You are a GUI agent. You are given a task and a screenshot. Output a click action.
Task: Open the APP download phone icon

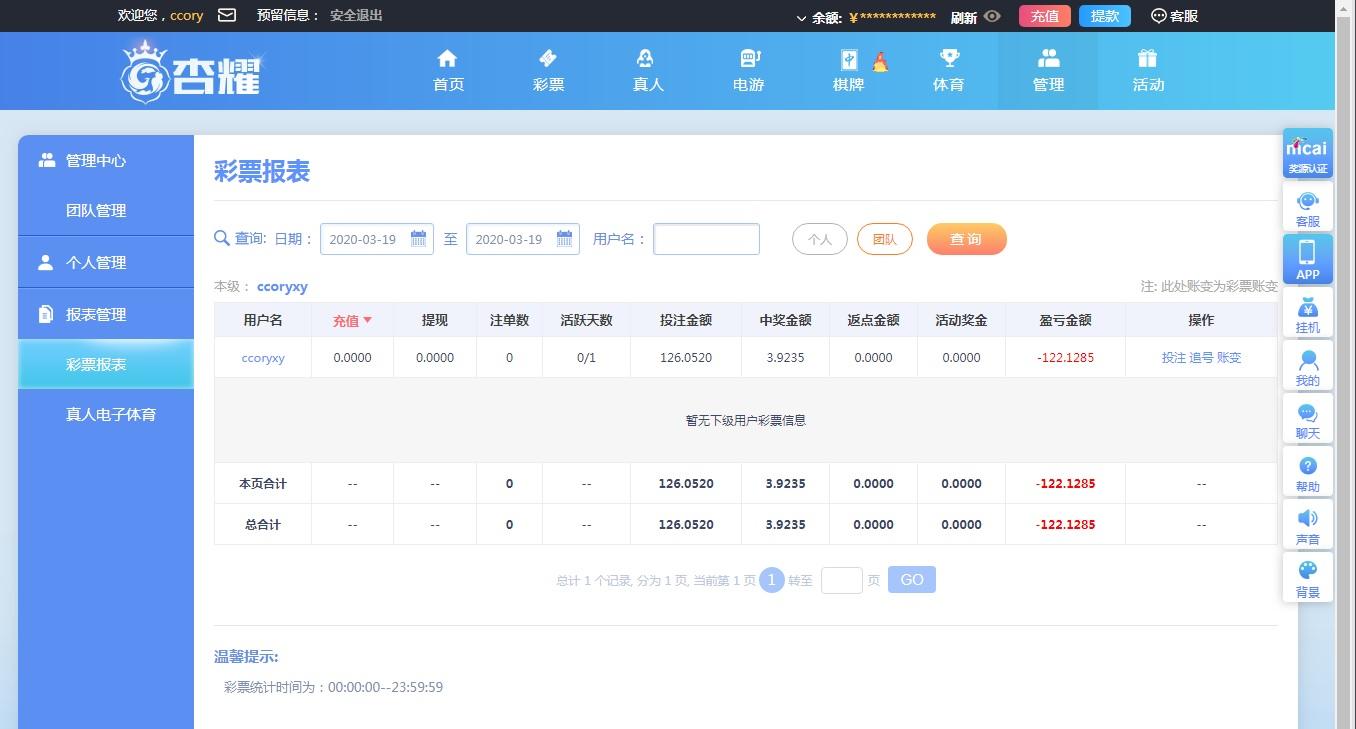pyautogui.click(x=1307, y=258)
